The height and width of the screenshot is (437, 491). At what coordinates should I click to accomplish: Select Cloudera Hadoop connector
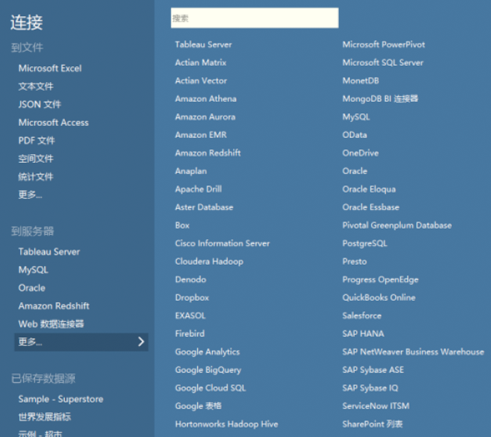(x=209, y=261)
